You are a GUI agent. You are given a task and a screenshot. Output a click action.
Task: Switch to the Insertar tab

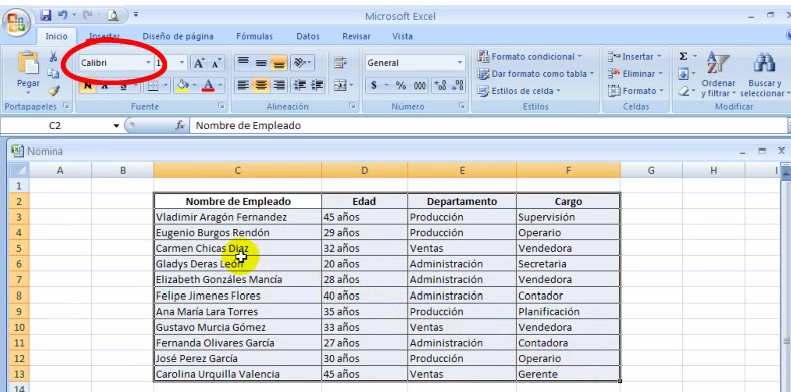104,36
